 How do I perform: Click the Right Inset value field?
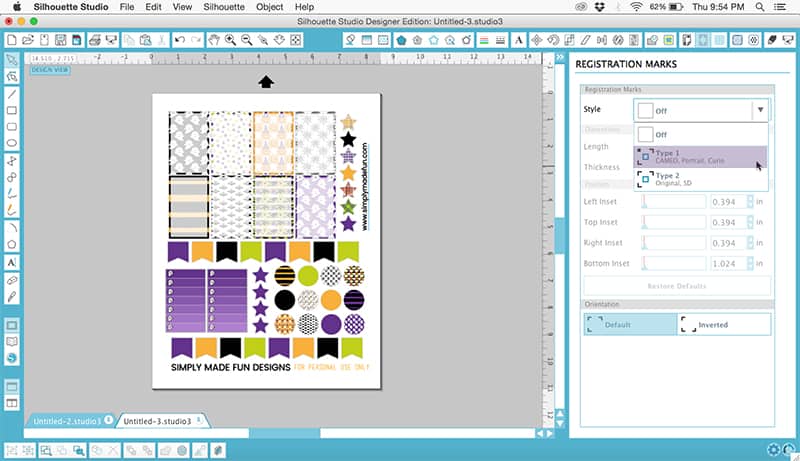point(728,243)
